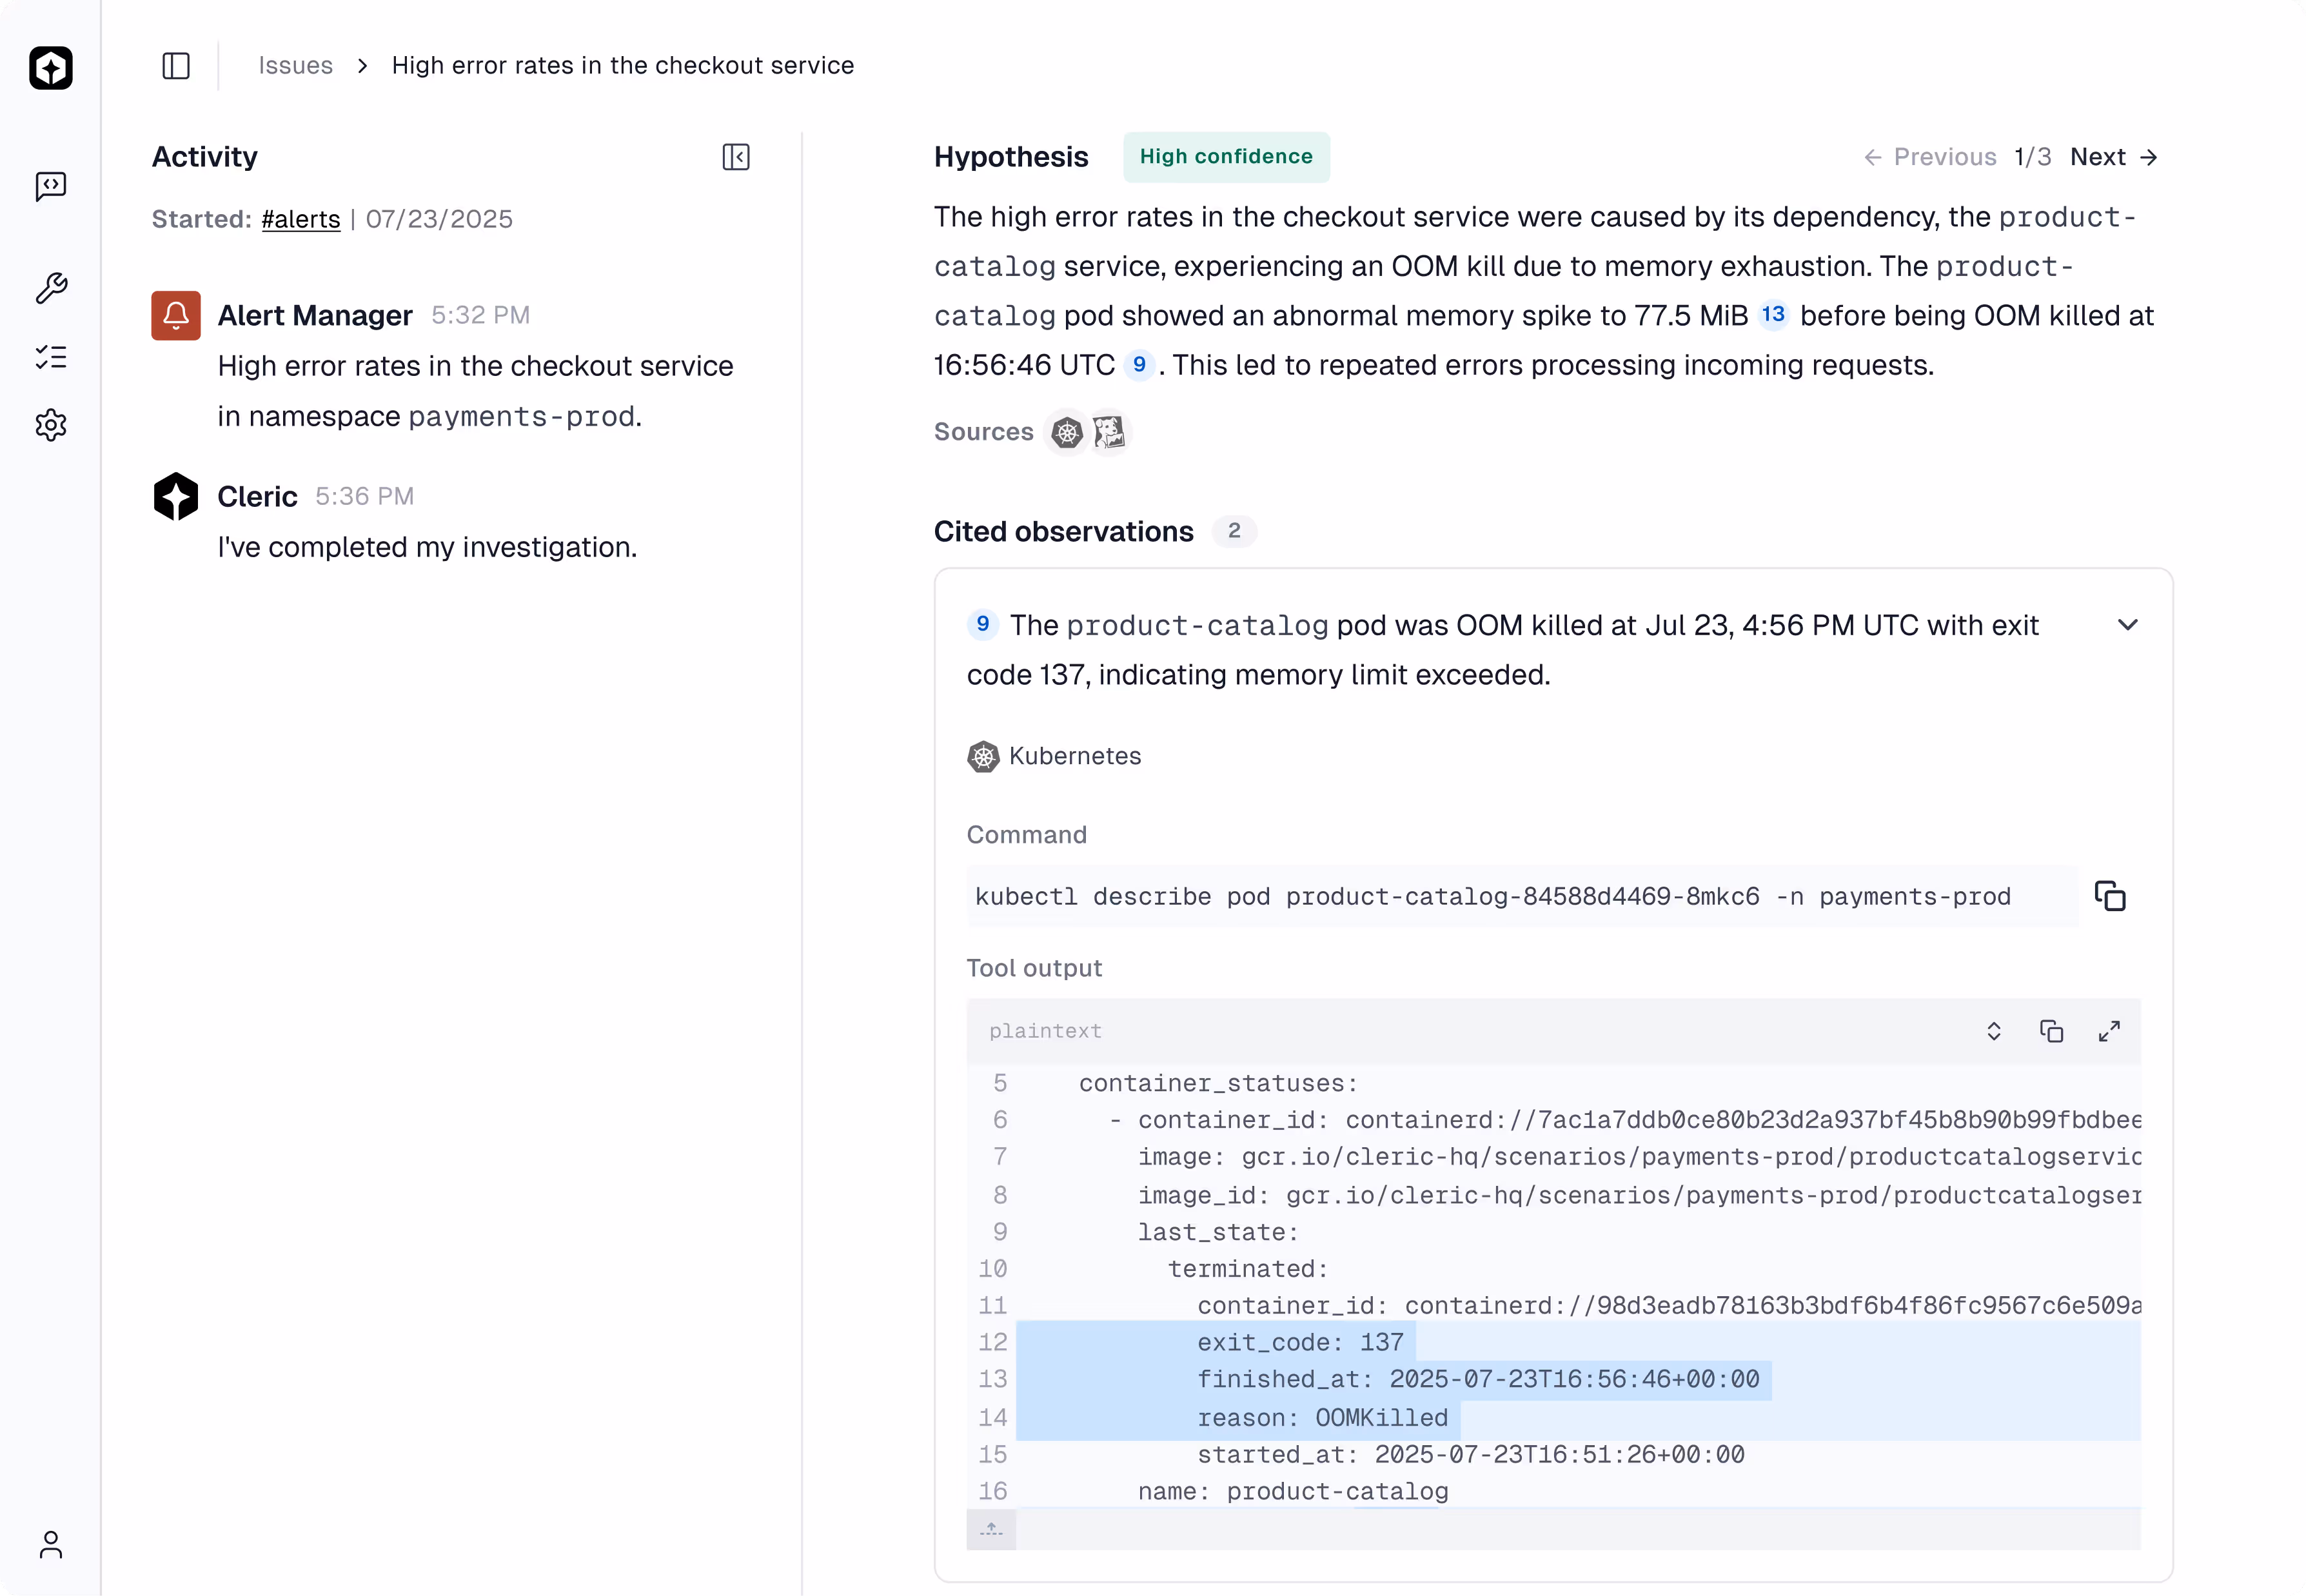This screenshot has height=1596, width=2306.
Task: Open tools via the wrench sidebar icon
Action: (50, 288)
